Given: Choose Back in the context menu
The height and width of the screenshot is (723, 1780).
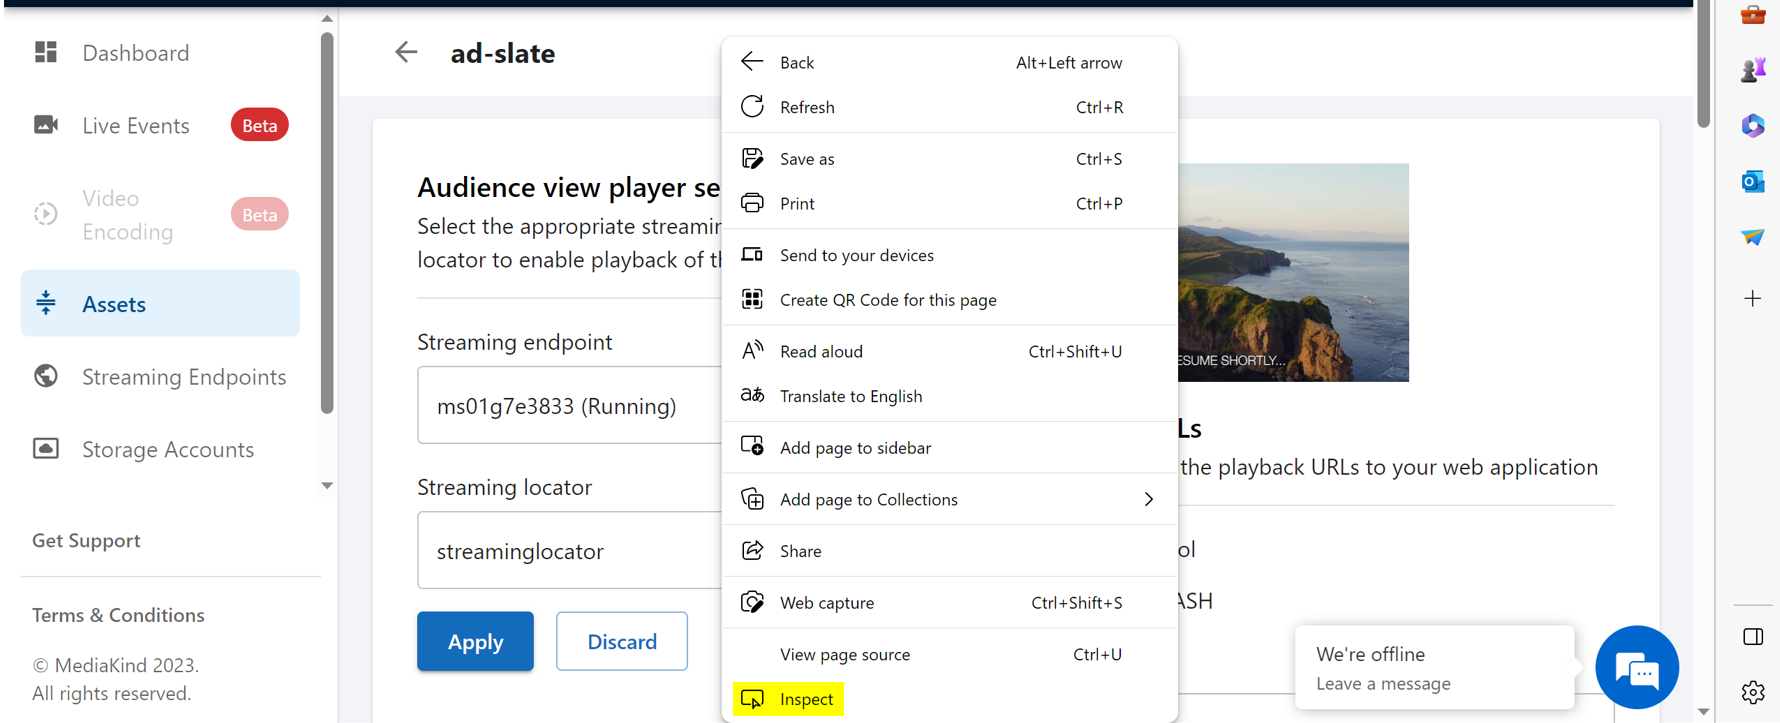Looking at the screenshot, I should click(x=949, y=62).
